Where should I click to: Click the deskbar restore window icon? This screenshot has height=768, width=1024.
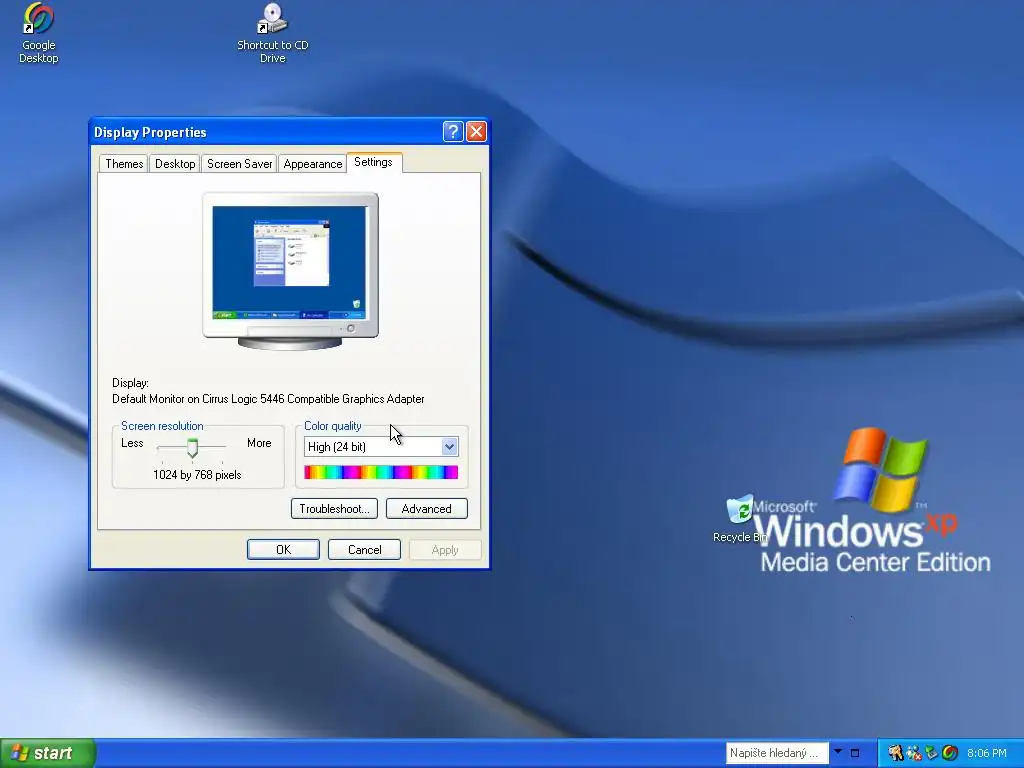pyautogui.click(x=855, y=753)
